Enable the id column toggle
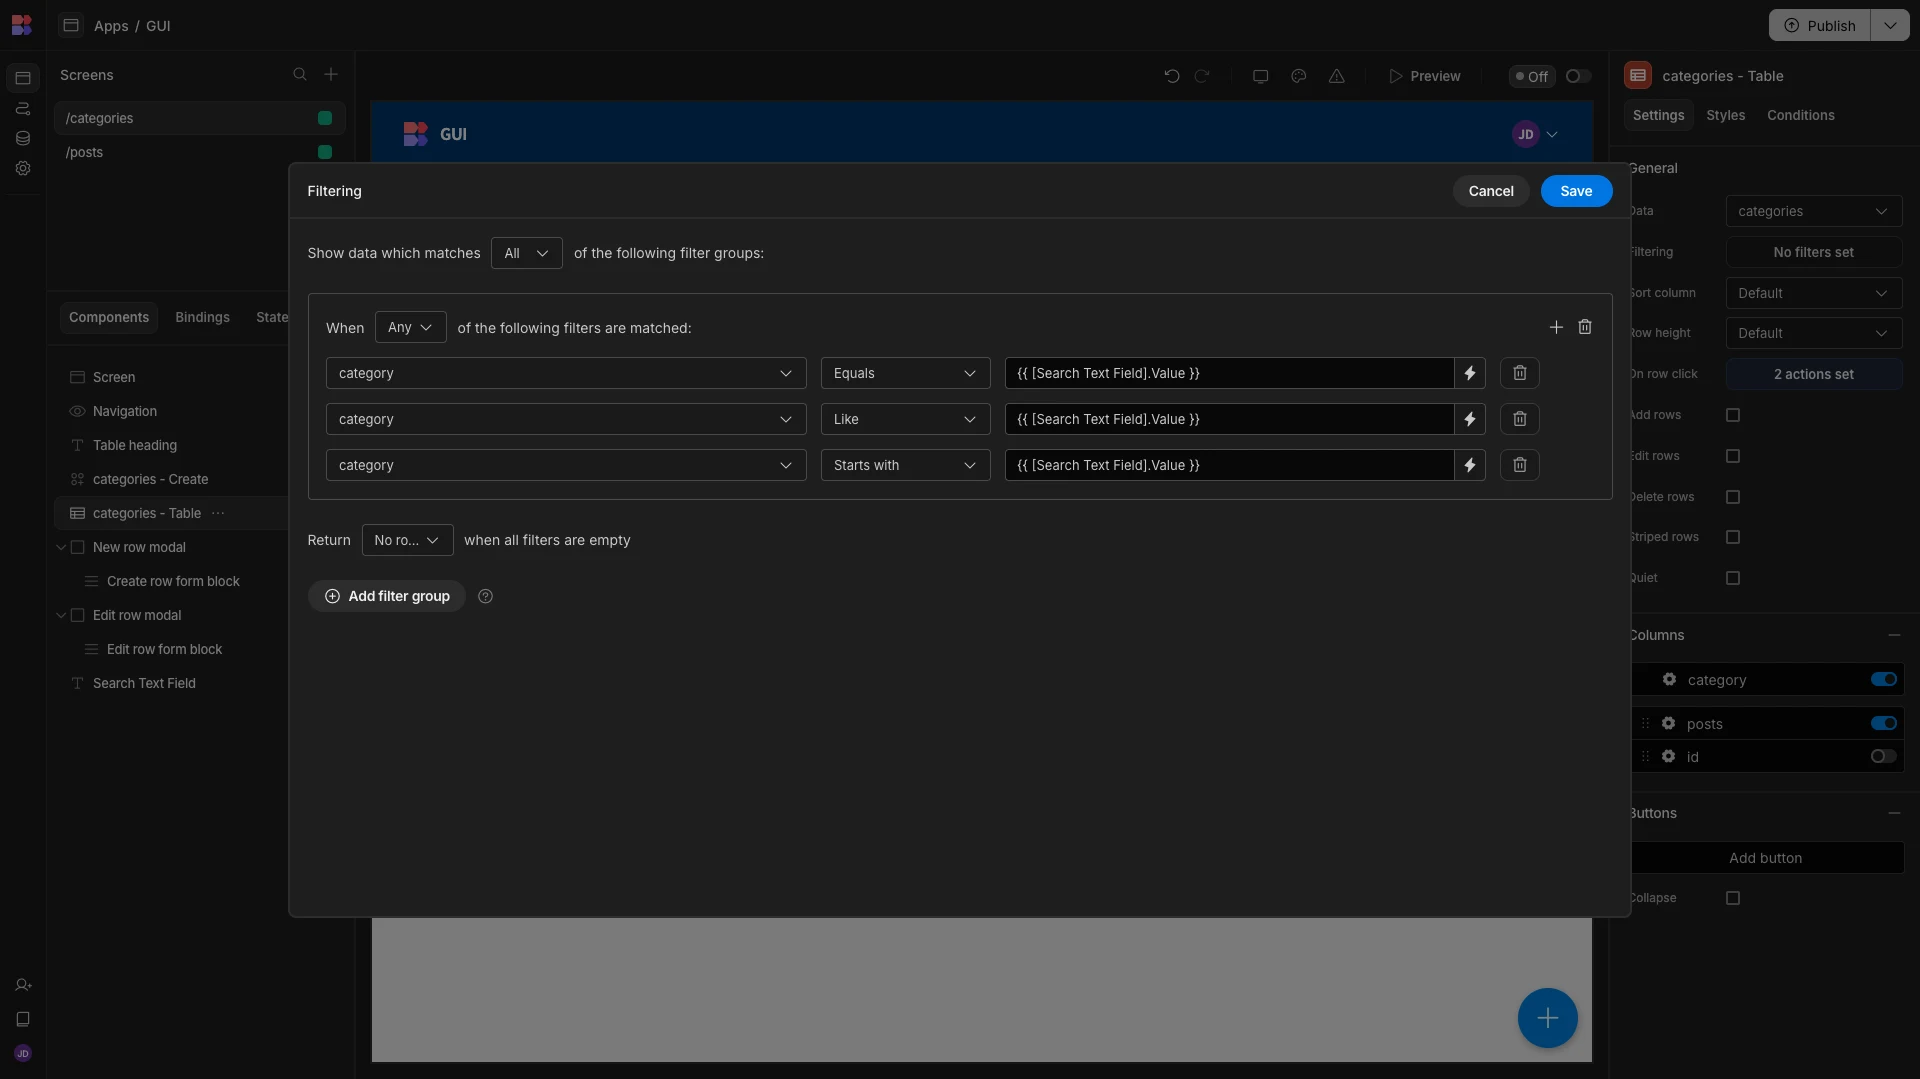Screen dimensions: 1920x1079 click(1883, 756)
